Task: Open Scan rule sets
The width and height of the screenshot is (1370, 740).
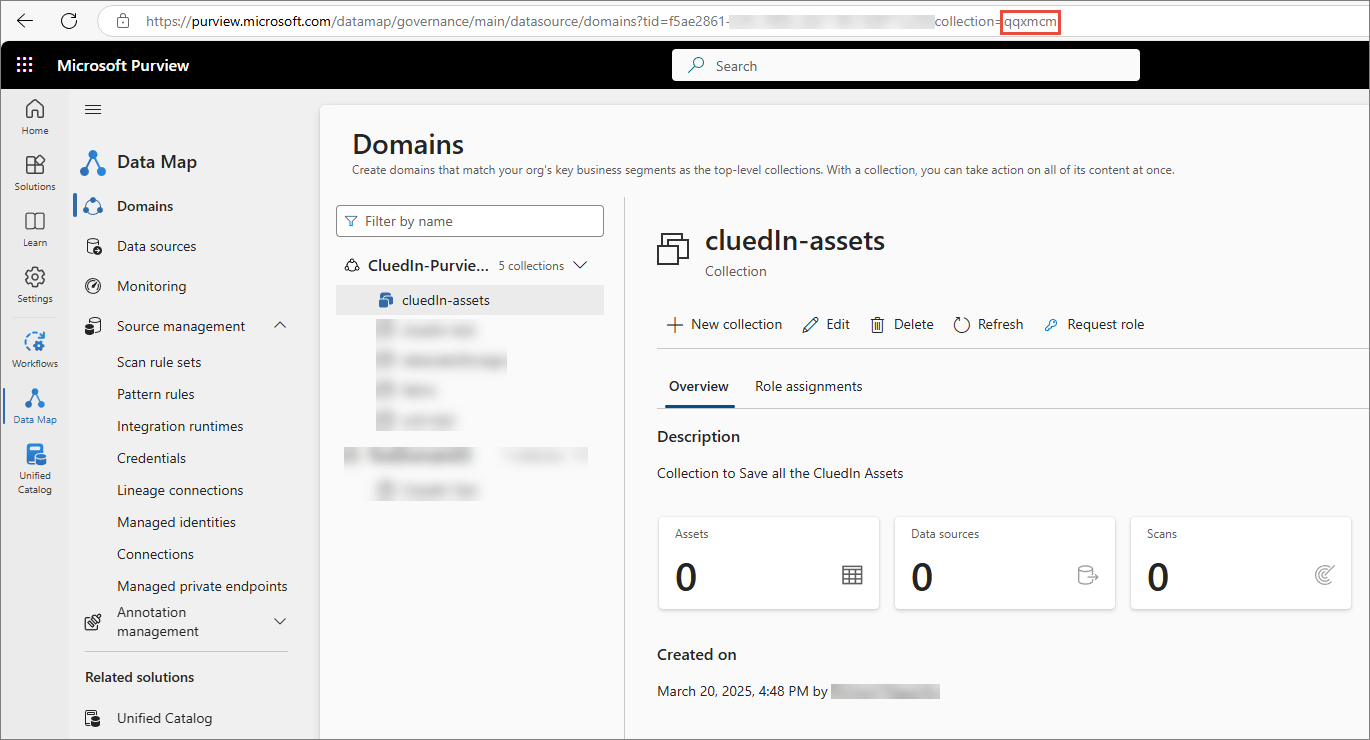Action: pyautogui.click(x=159, y=362)
